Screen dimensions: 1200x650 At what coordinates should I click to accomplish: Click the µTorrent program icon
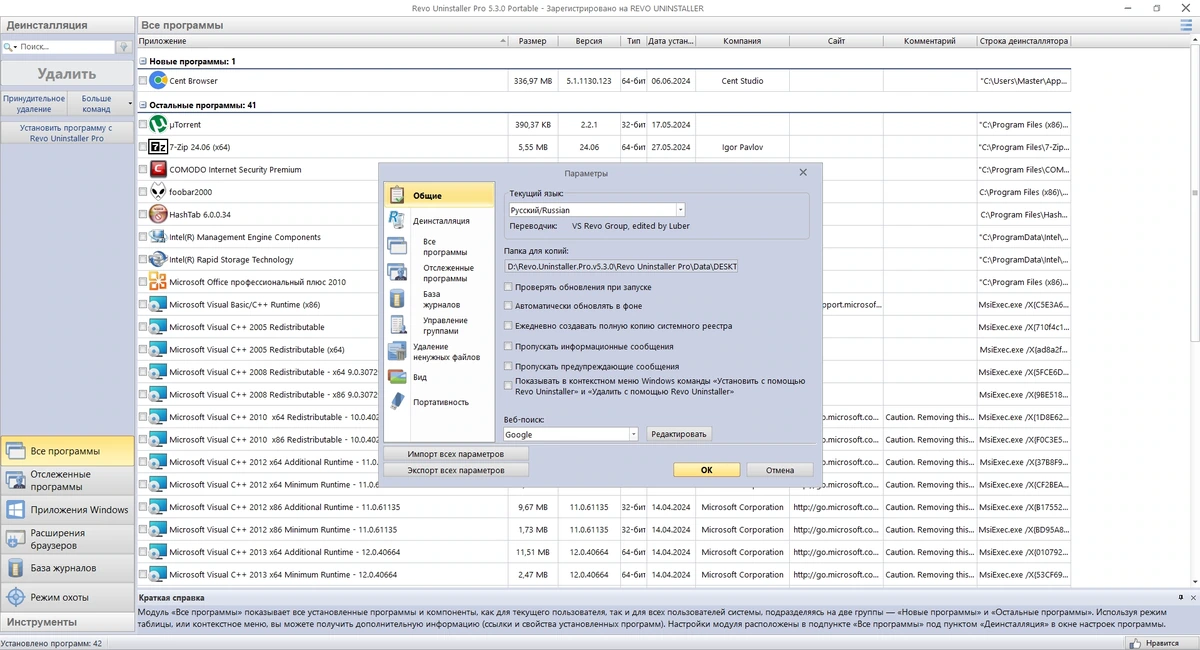[x=158, y=125]
